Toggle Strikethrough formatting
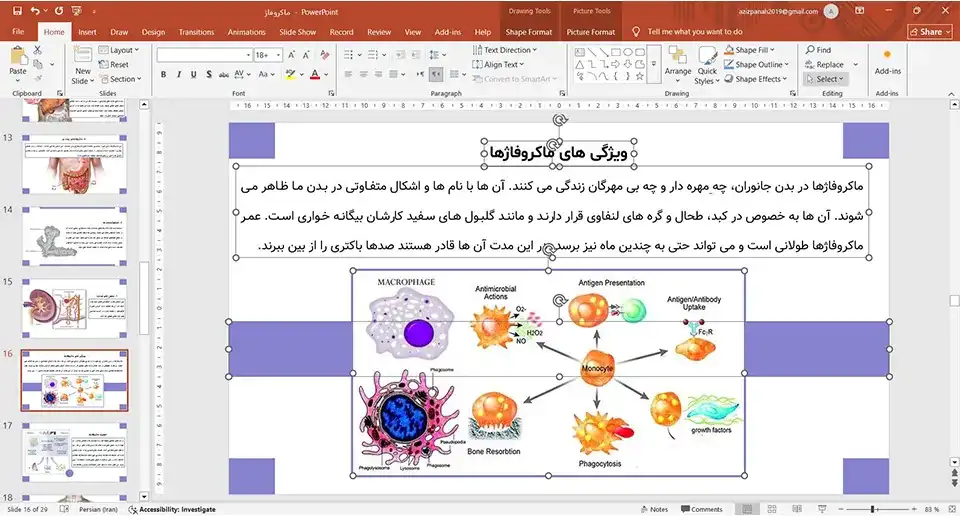The height and width of the screenshot is (516, 960). point(224,74)
